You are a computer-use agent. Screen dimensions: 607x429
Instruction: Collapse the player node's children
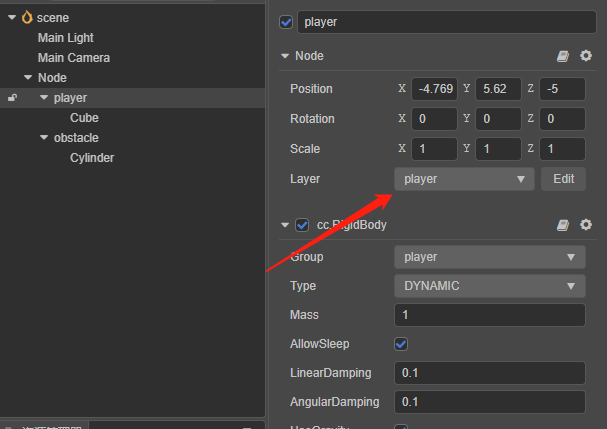[x=44, y=98]
